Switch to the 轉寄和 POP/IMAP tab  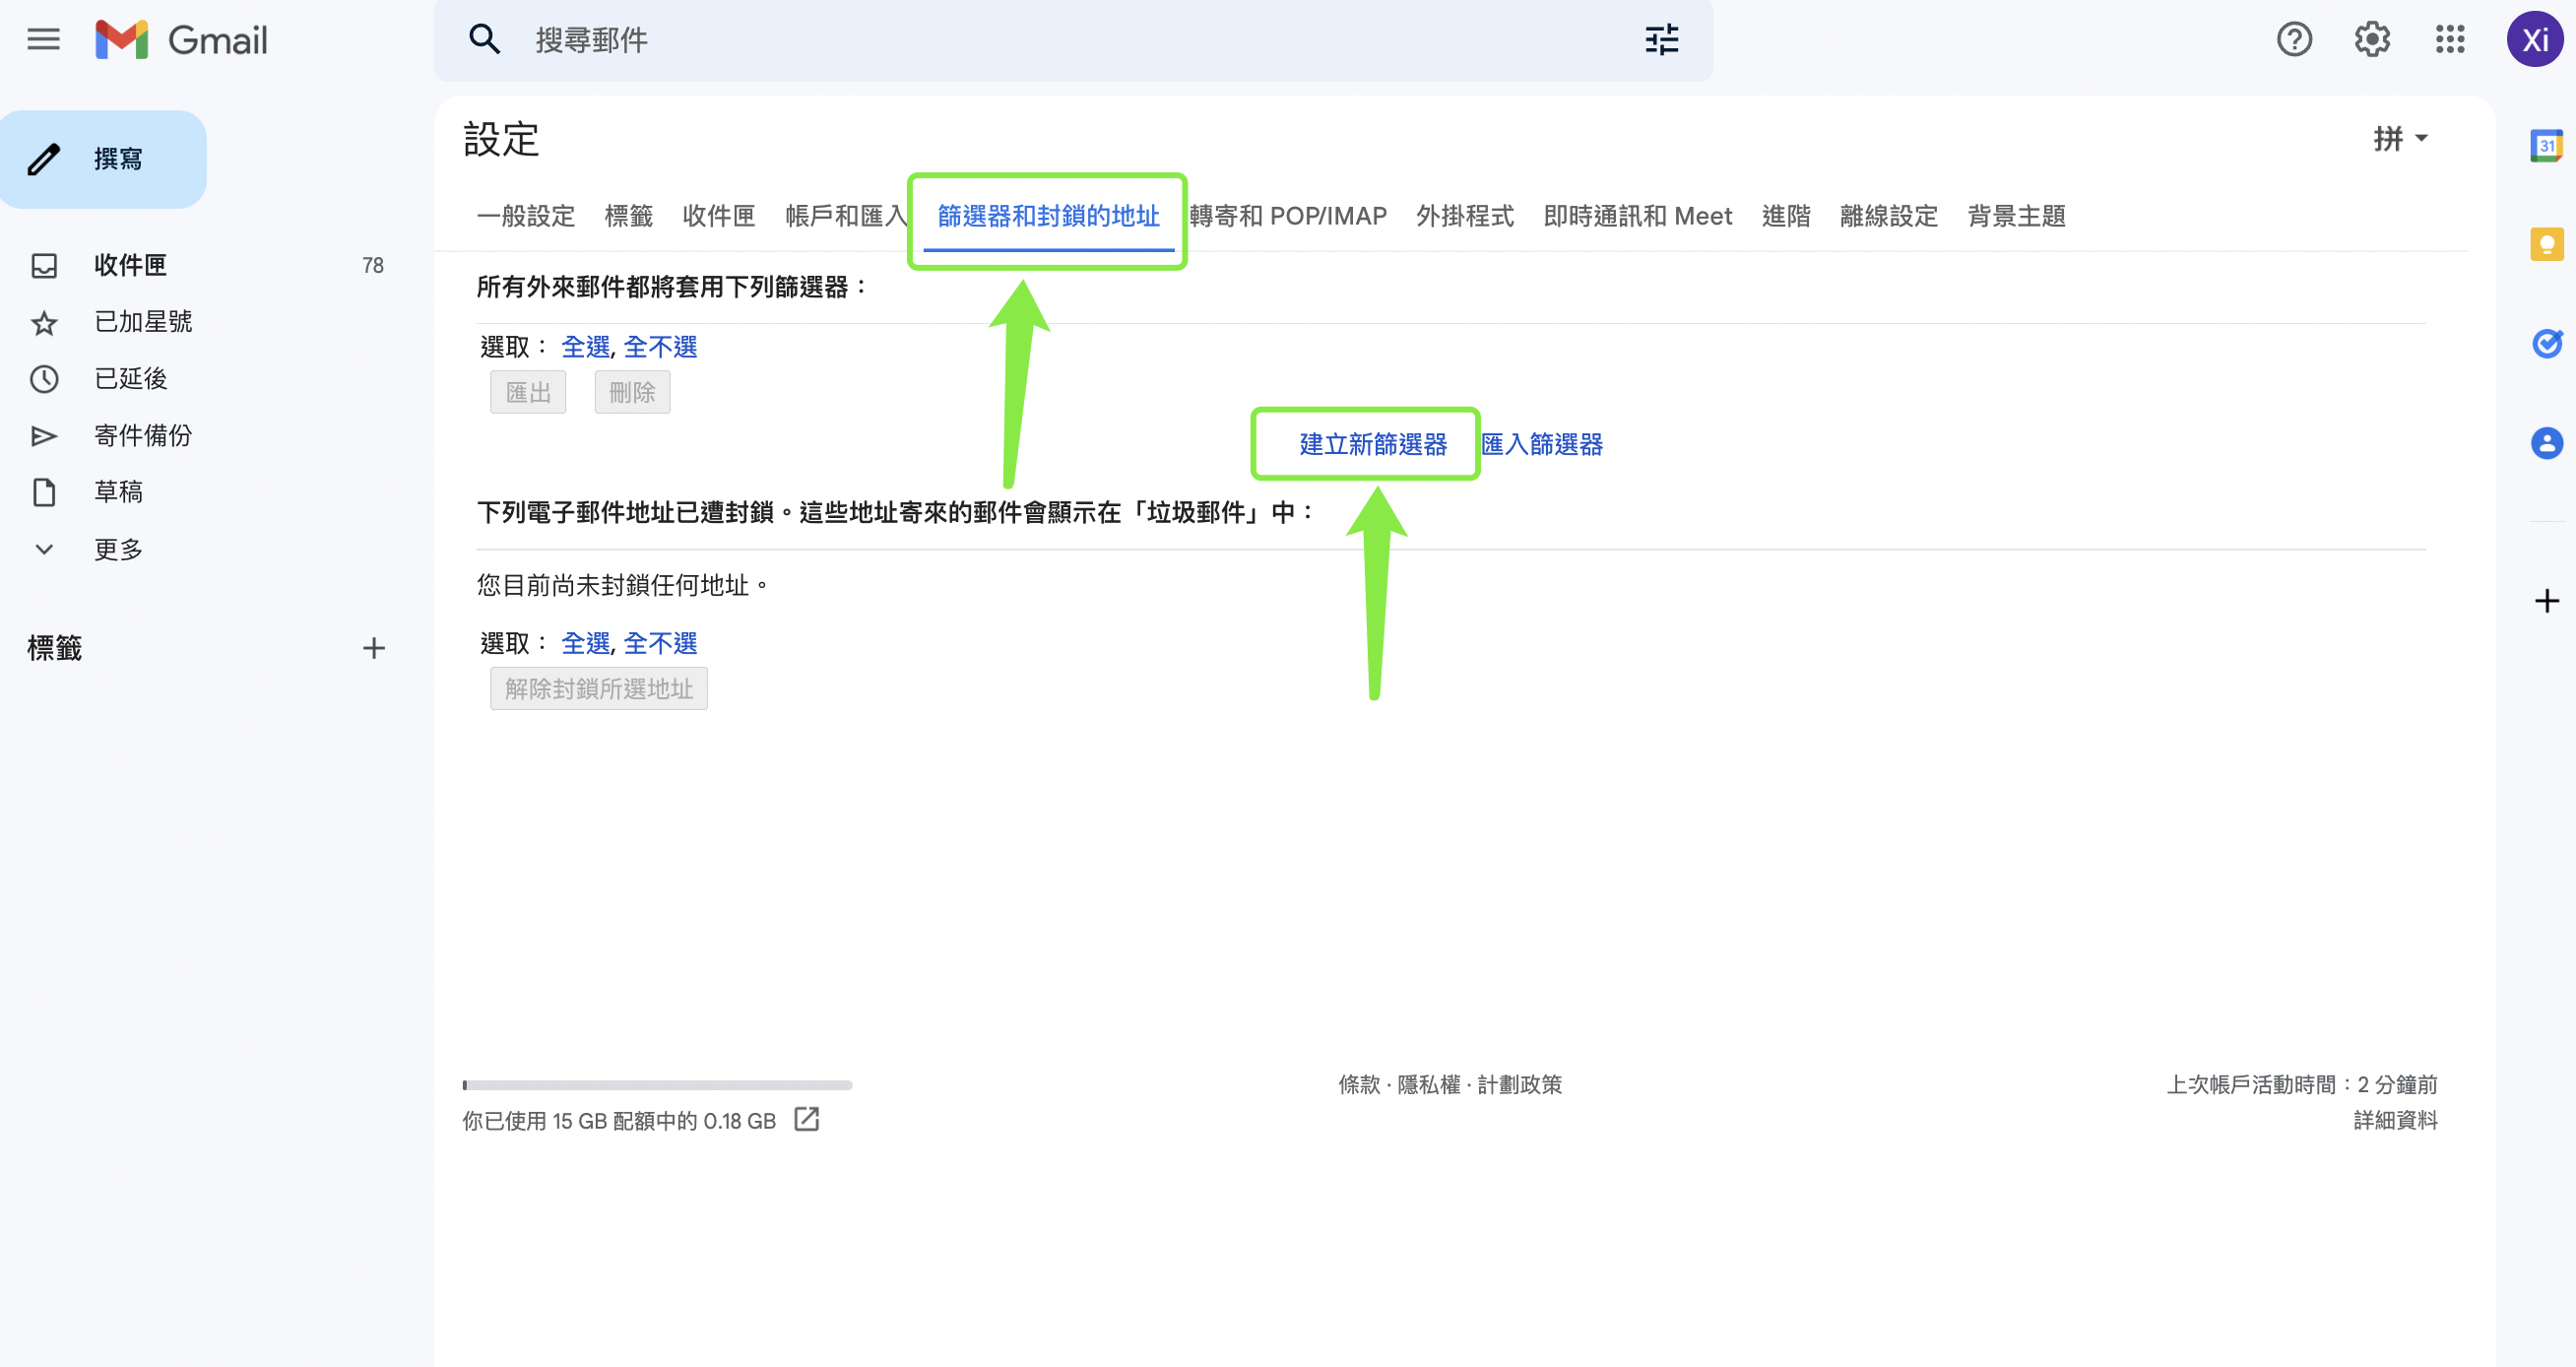(1287, 216)
